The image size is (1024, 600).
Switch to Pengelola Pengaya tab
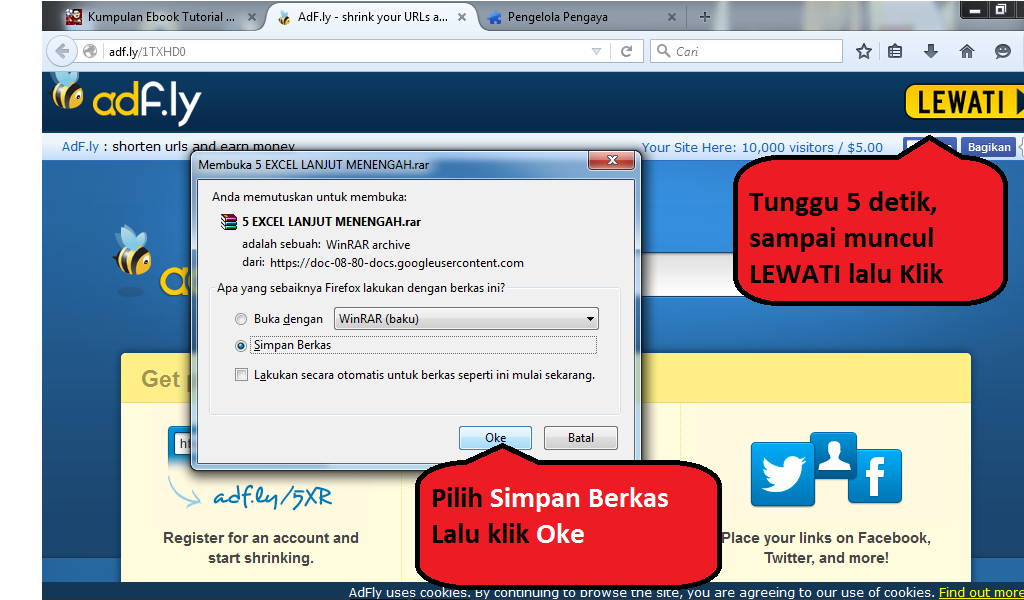coord(581,17)
